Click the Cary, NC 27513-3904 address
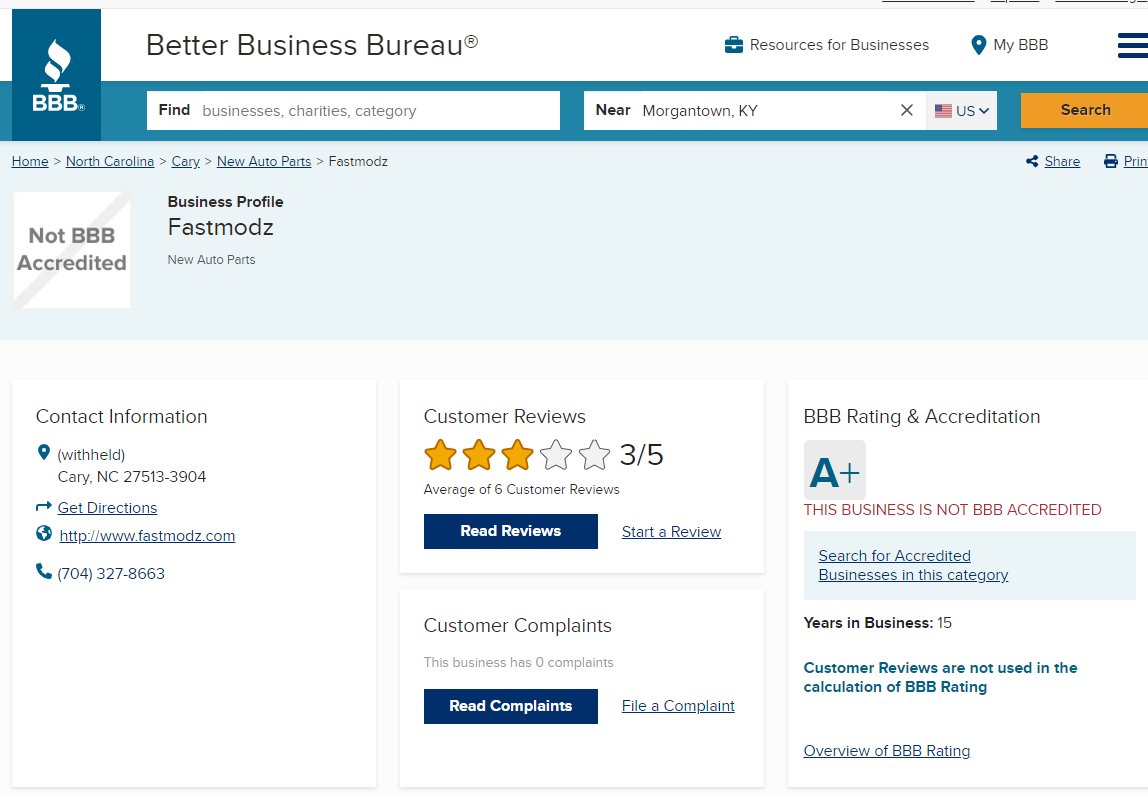The image size is (1148, 797). (x=132, y=477)
